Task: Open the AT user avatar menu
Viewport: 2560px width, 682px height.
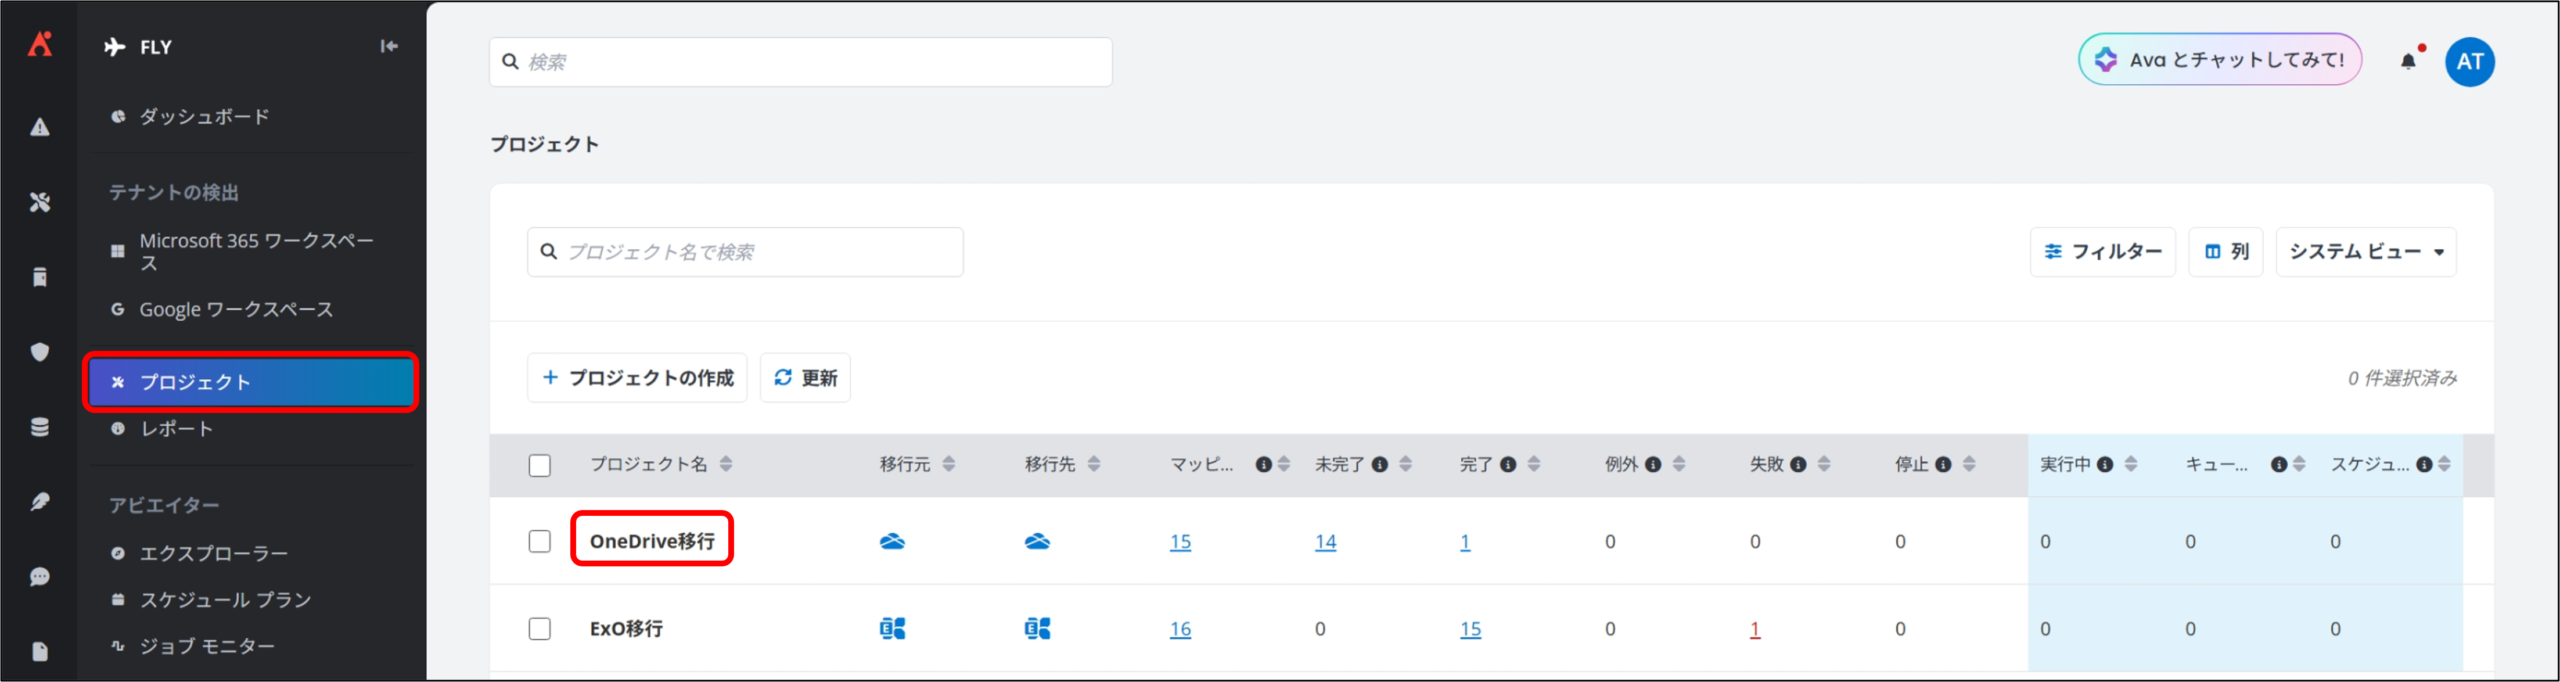Action: pos(2469,62)
